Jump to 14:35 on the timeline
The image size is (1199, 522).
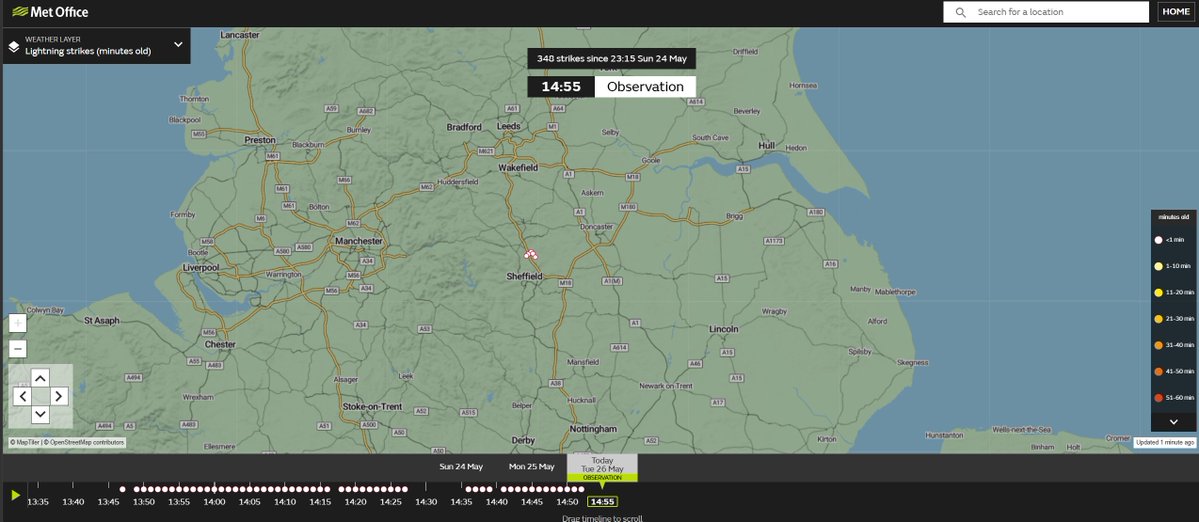(461, 502)
